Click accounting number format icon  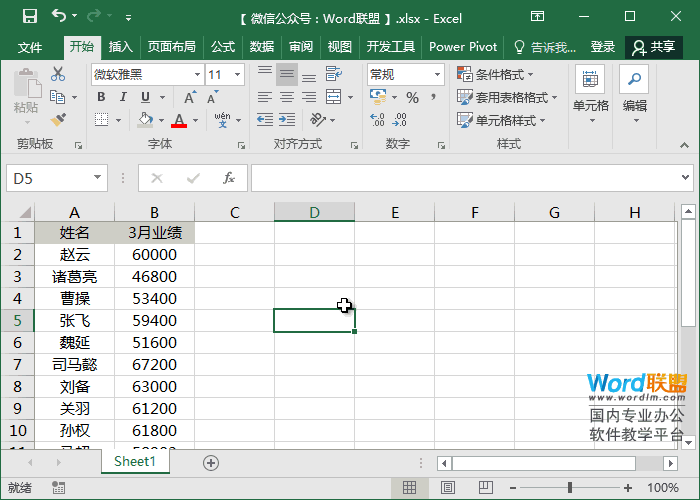[x=378, y=97]
